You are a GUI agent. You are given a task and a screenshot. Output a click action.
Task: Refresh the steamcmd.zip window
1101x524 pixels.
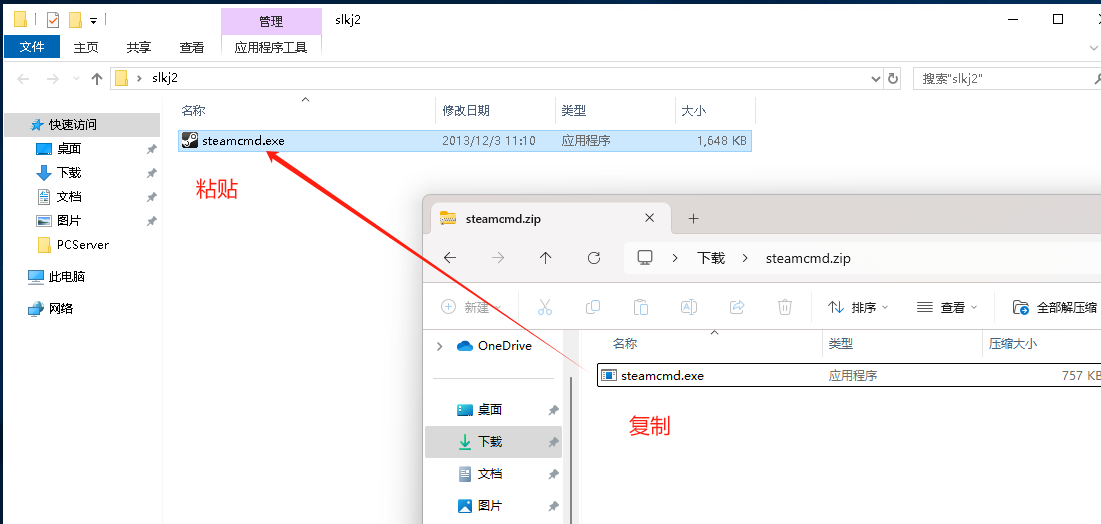594,258
